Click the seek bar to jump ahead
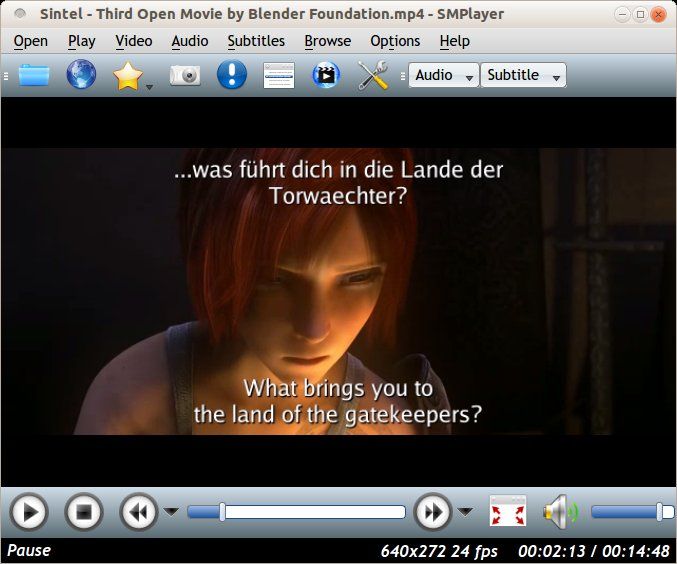The width and height of the screenshot is (677, 564). pyautogui.click(x=297, y=512)
